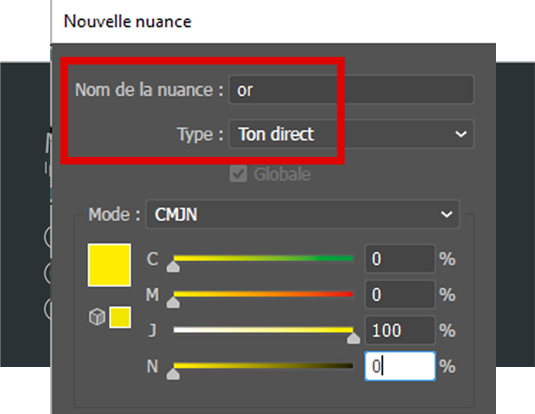Click the N percentage value field

400,366
